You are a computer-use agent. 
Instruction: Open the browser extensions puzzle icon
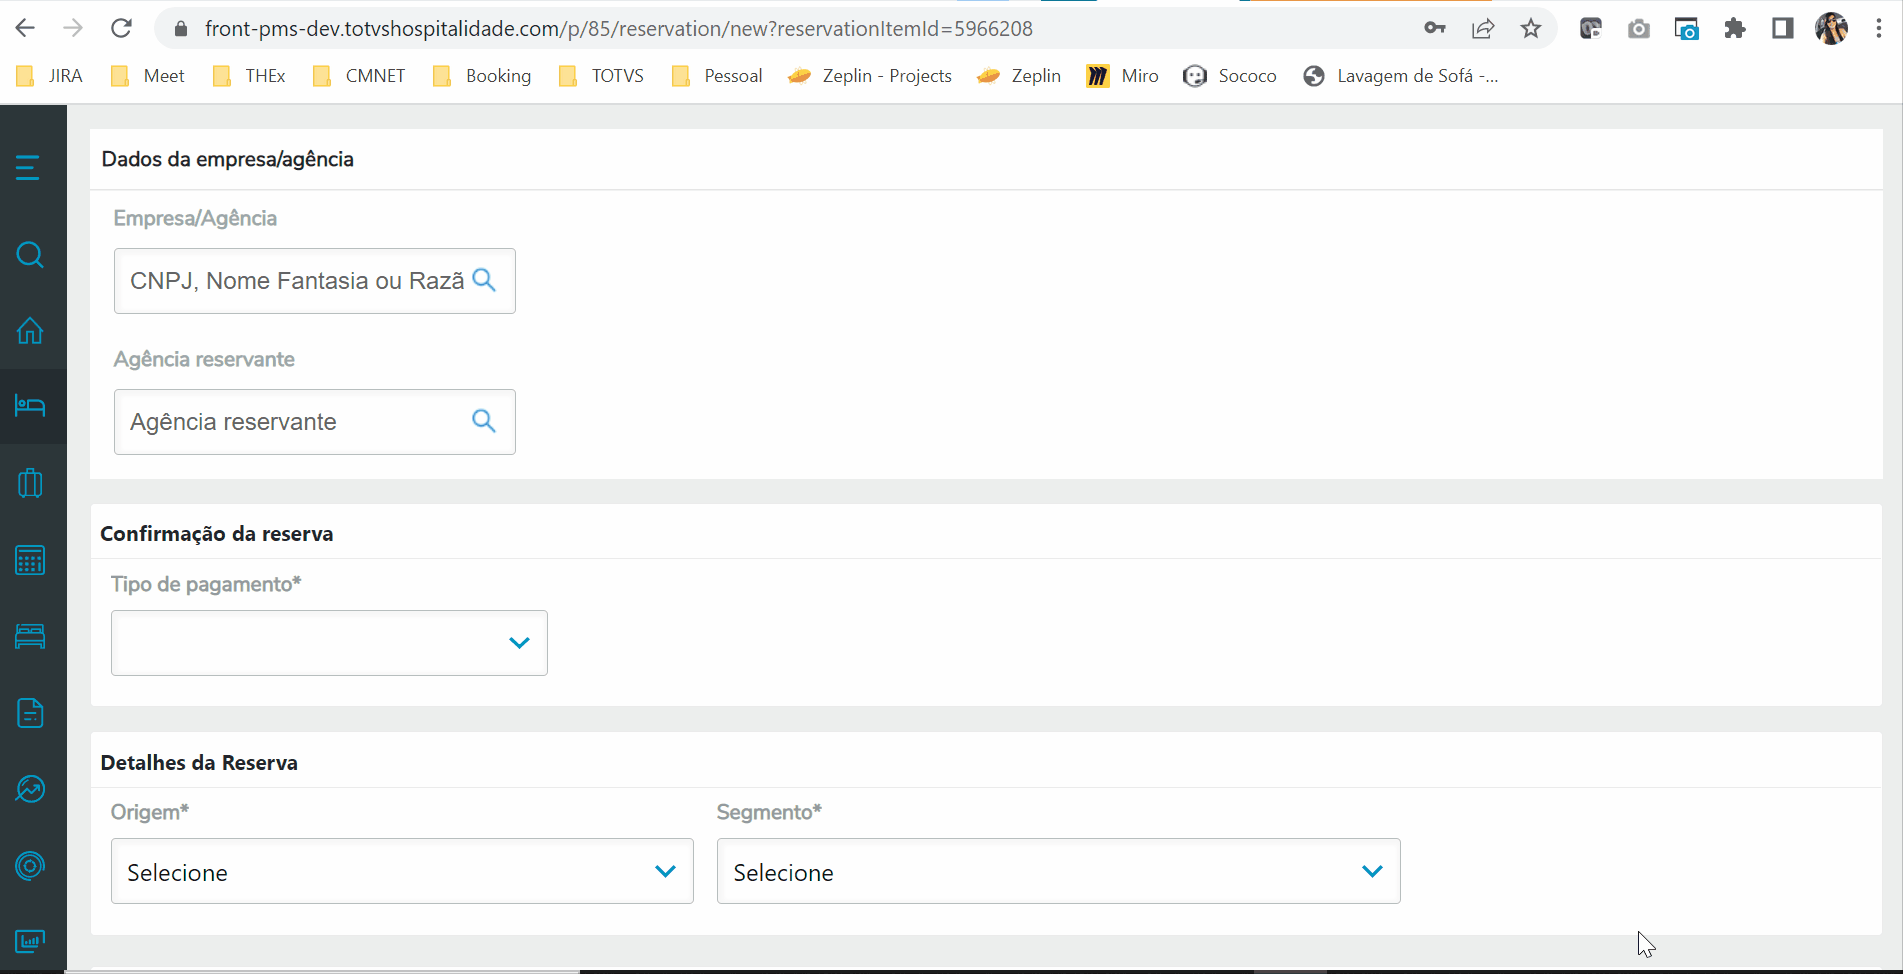click(1735, 29)
